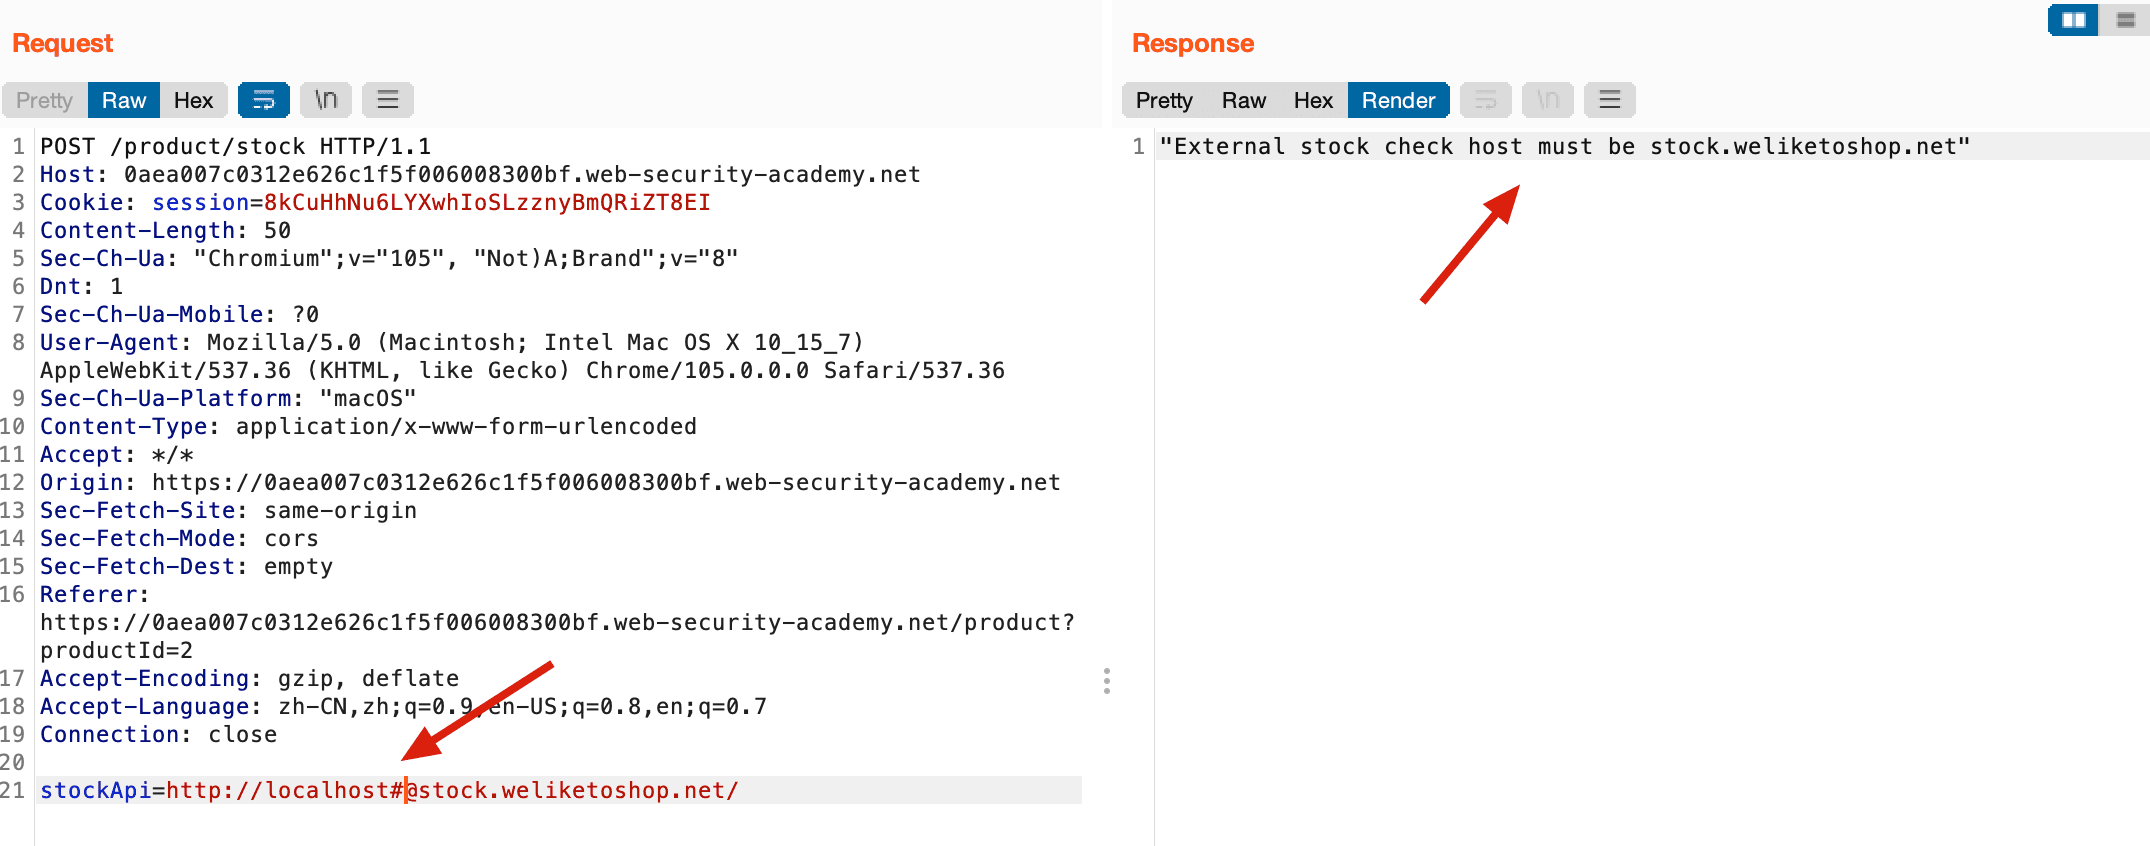Image resolution: width=2150 pixels, height=846 pixels.
Task: Click the POST /product/stock request line
Action: pyautogui.click(x=235, y=146)
